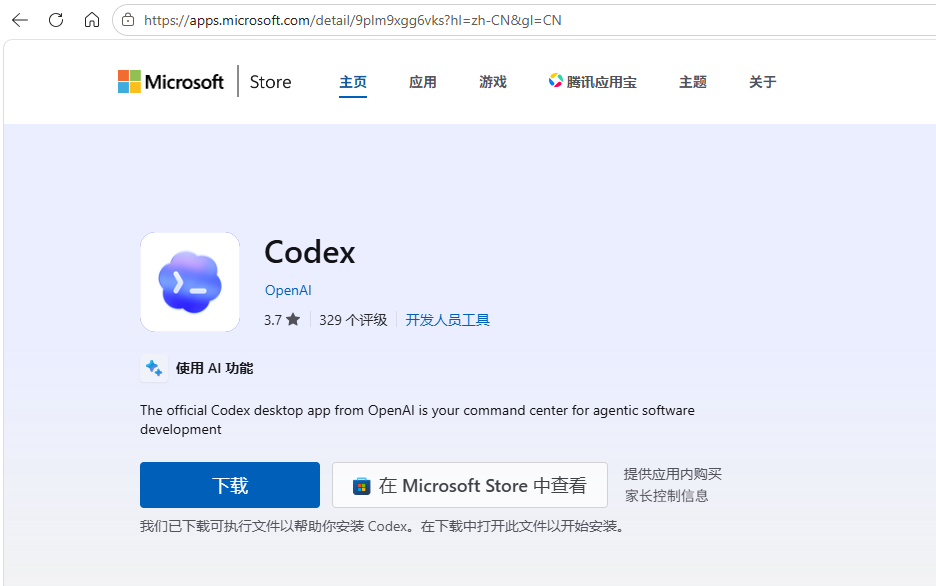The image size is (936, 586).
Task: Reload the page with the refresh icon
Action: [x=56, y=20]
